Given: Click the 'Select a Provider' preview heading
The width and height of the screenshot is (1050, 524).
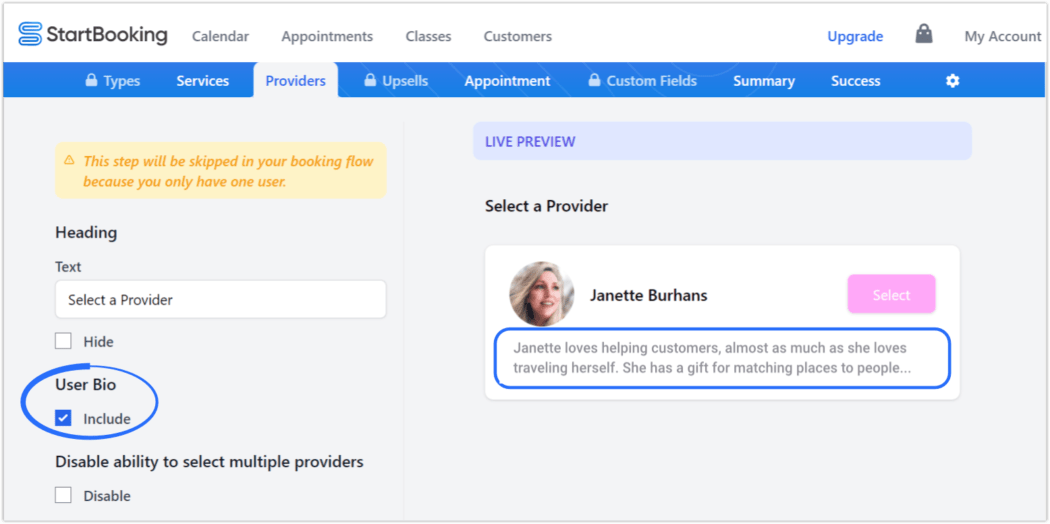Looking at the screenshot, I should pyautogui.click(x=546, y=206).
